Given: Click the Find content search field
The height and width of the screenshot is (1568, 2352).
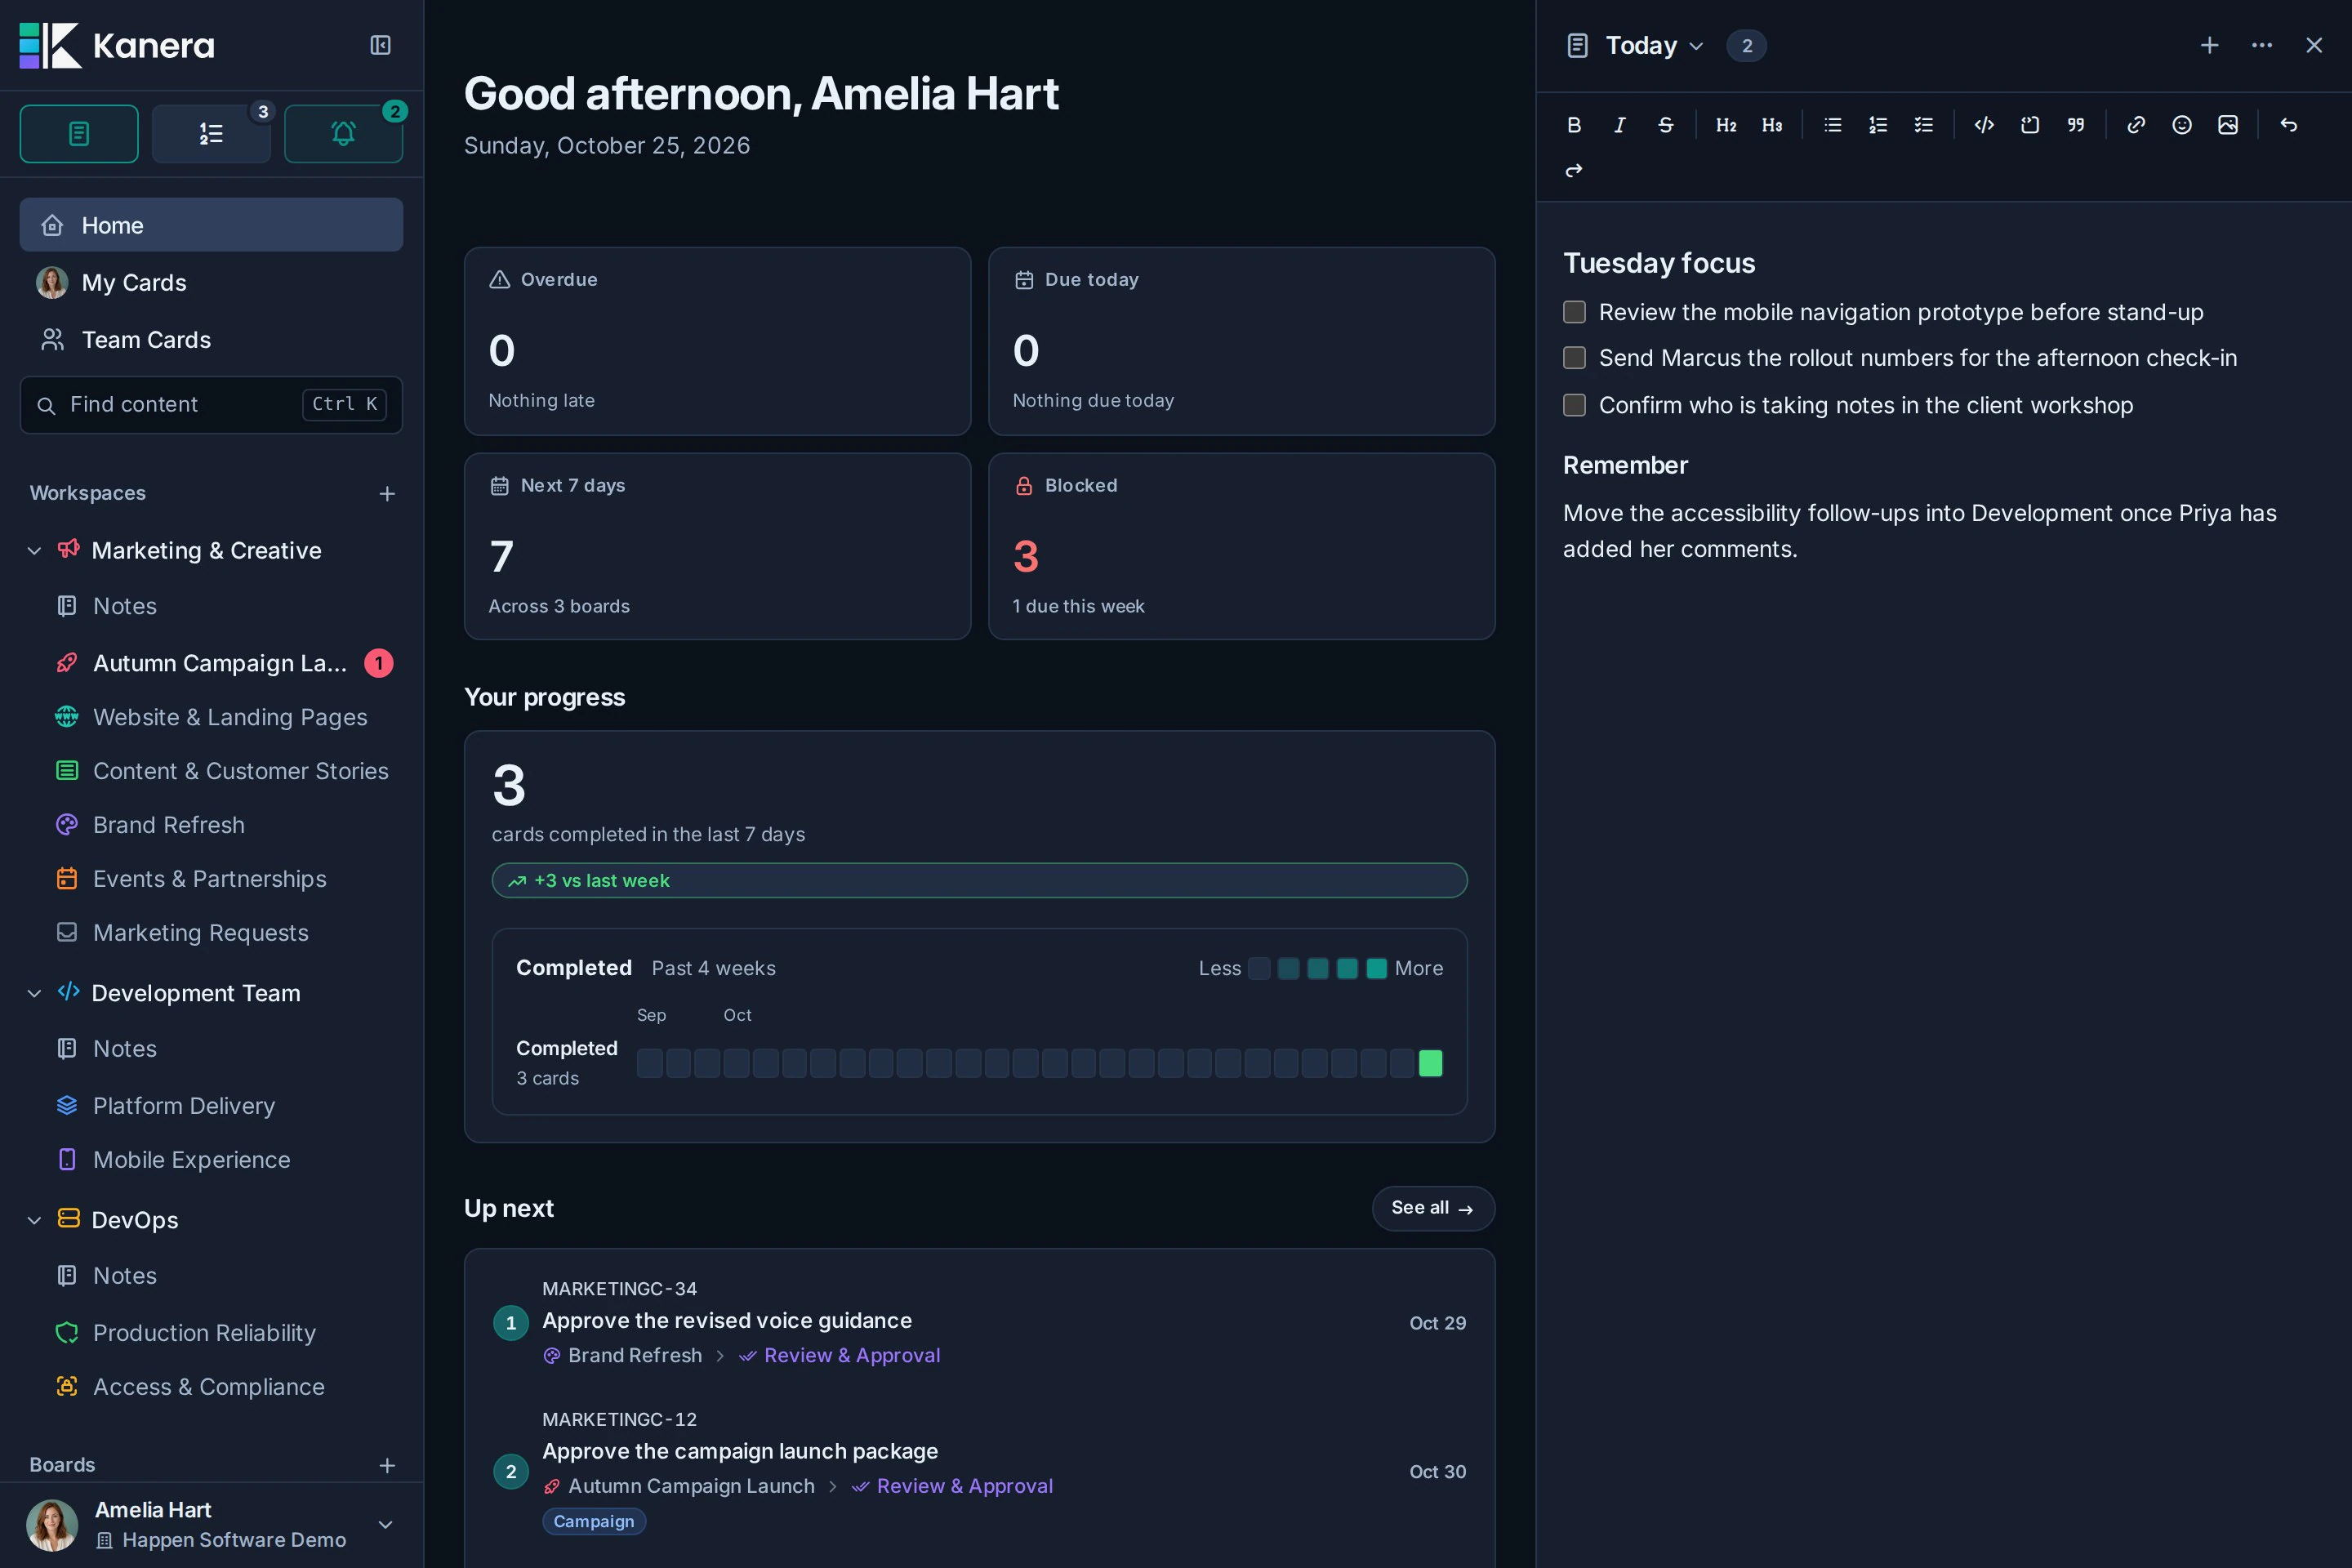Looking at the screenshot, I should click(x=211, y=405).
